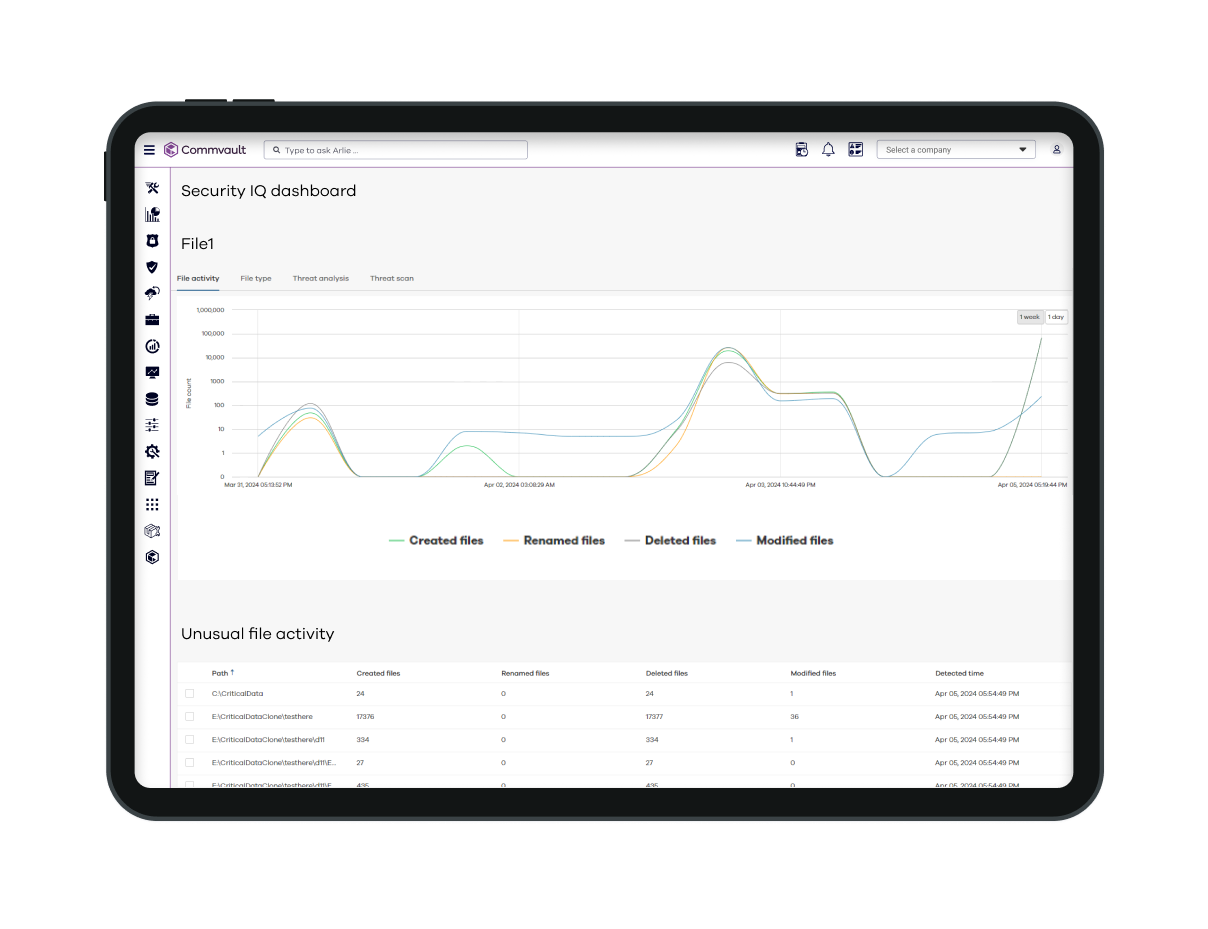Click the briefcase icon in sidebar
This screenshot has width=1208, height=929.
click(152, 320)
